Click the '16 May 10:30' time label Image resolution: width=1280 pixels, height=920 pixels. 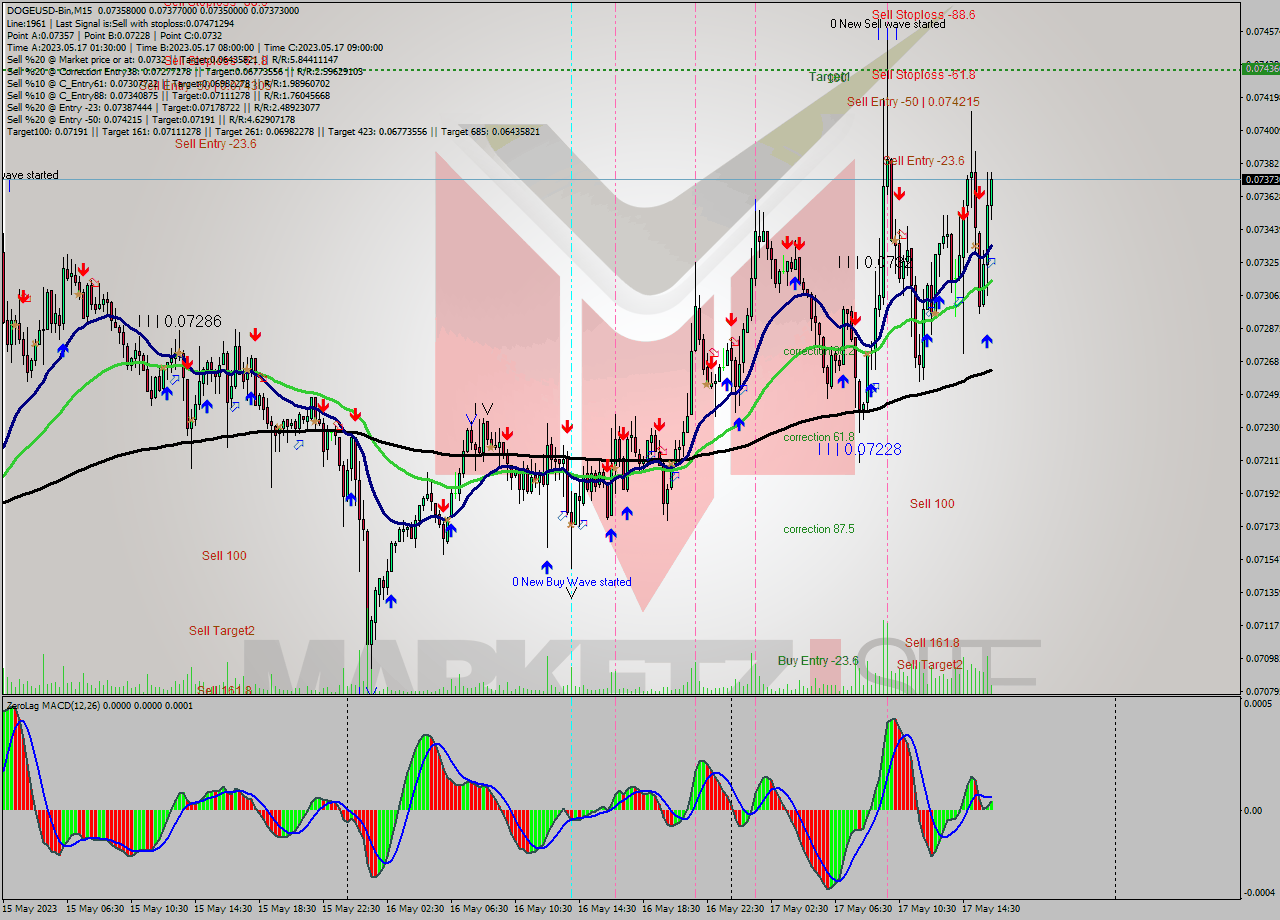tap(543, 909)
